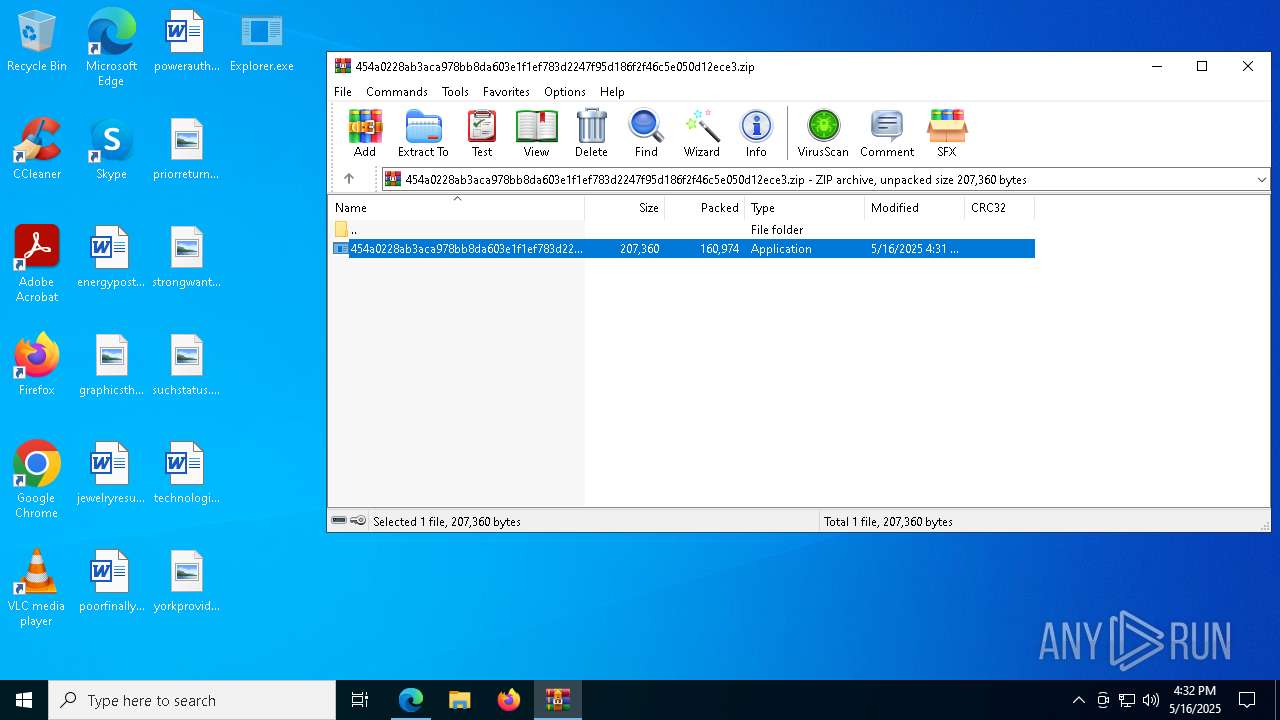This screenshot has width=1280, height=720.
Task: Click the SFX toolbar icon
Action: 946,134
